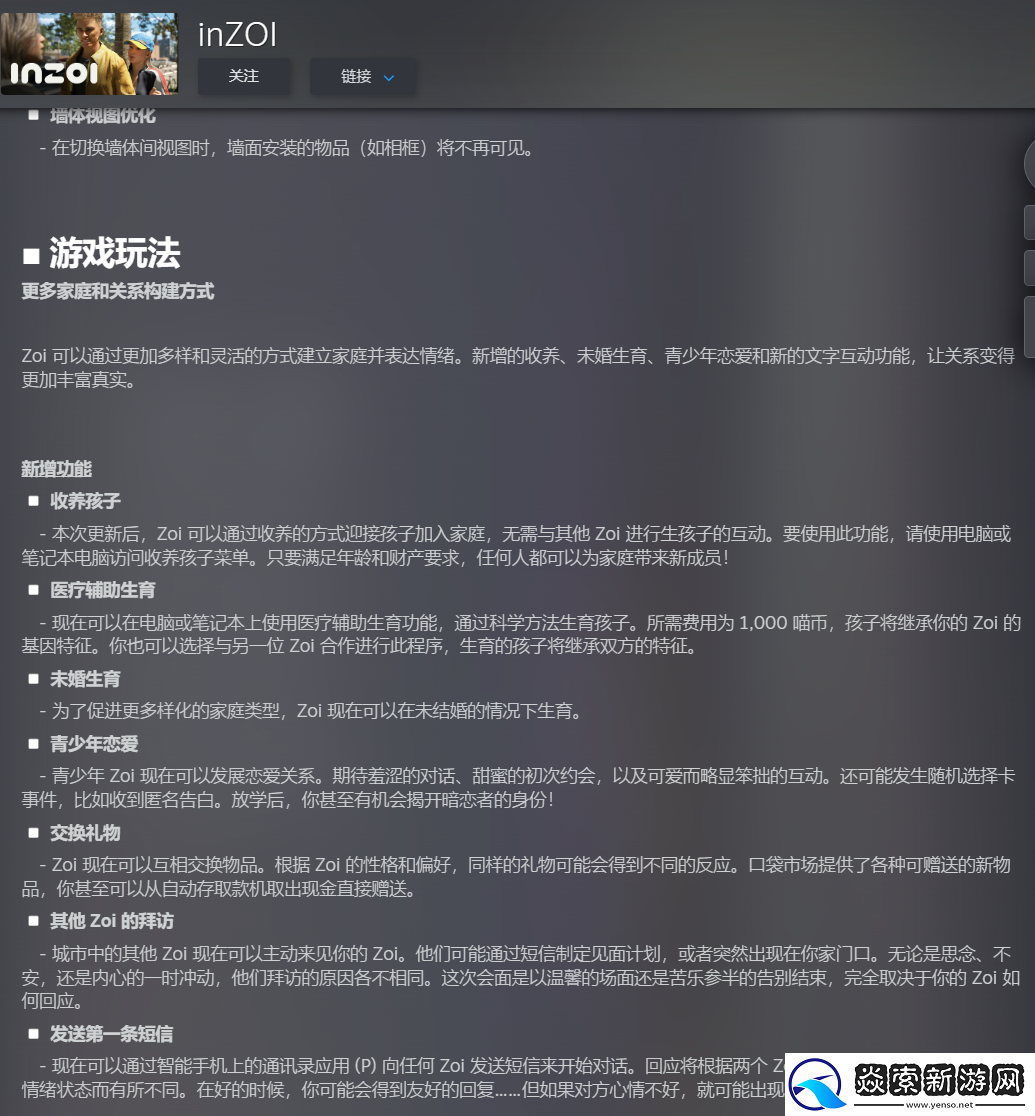Enable notifications via the 关注 button
Screen dimensions: 1035x1116
(x=244, y=76)
